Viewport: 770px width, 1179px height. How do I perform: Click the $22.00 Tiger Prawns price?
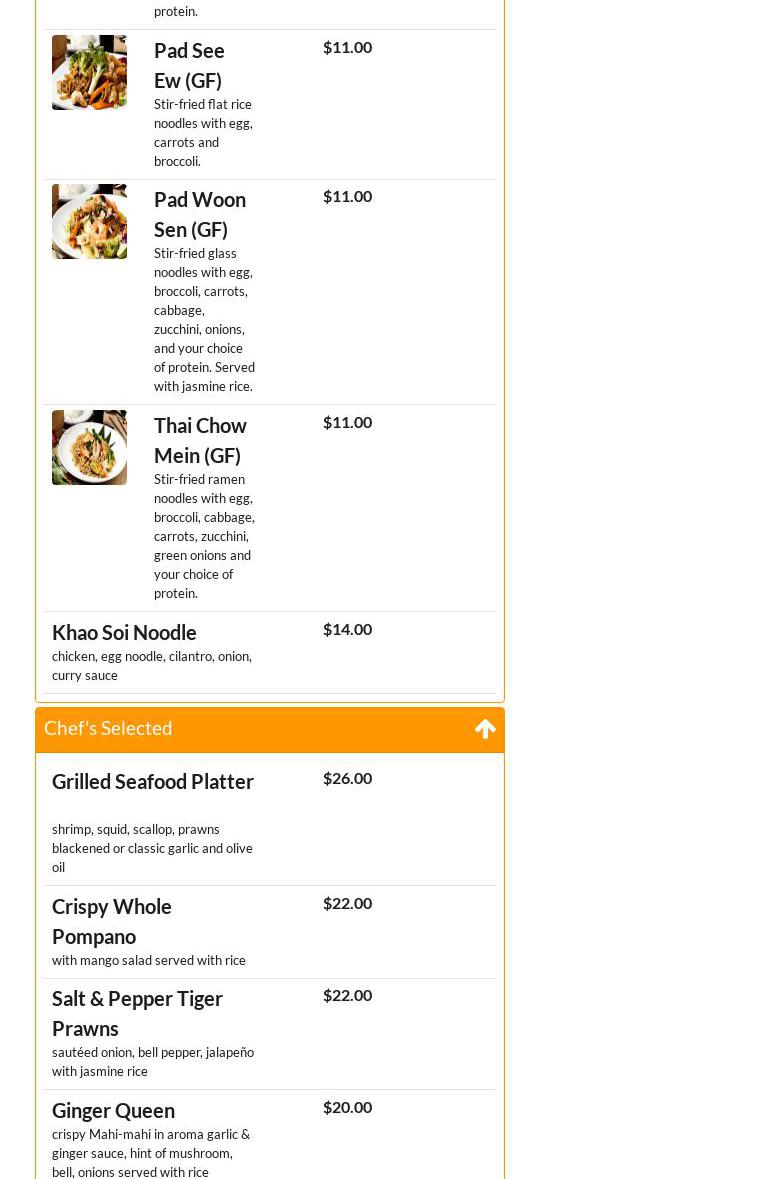click(x=347, y=995)
